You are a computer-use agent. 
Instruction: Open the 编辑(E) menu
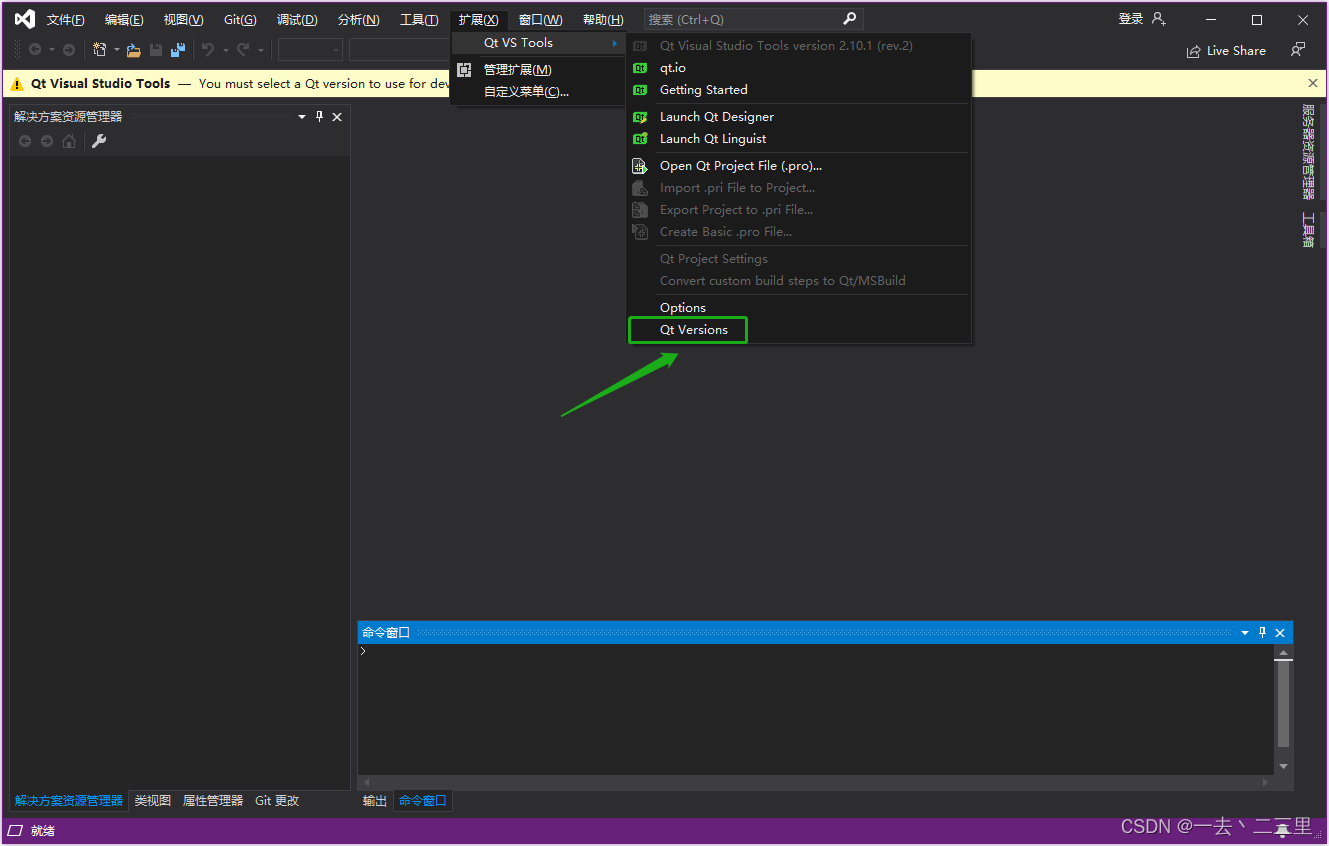pyautogui.click(x=124, y=20)
